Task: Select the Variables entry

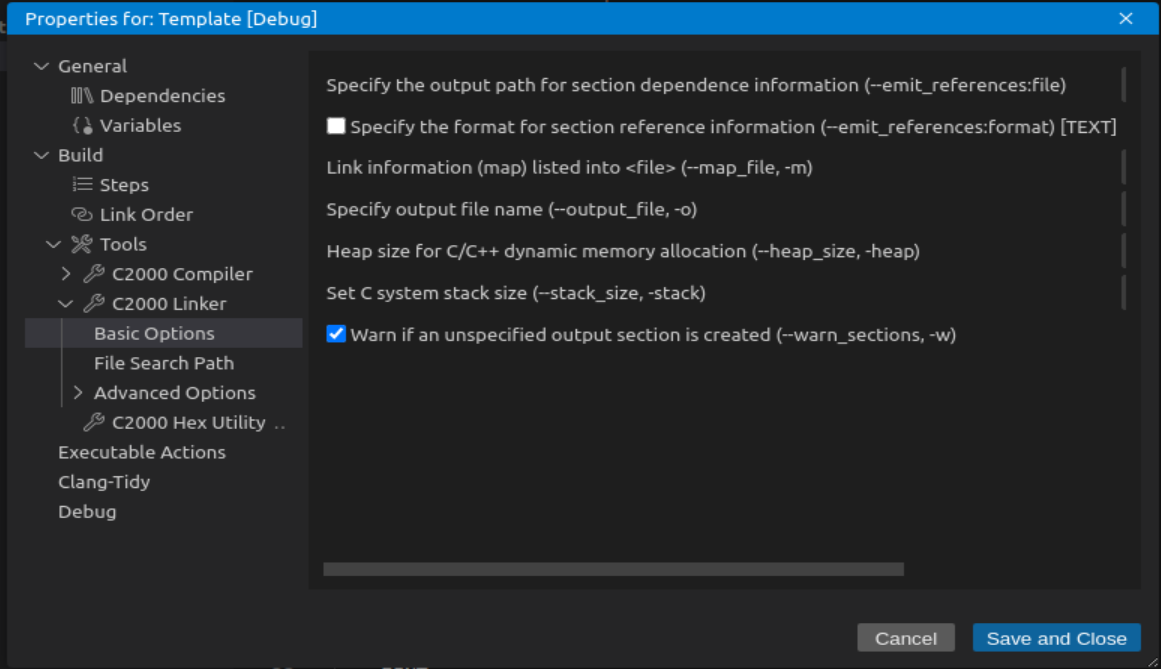Action: coord(140,125)
